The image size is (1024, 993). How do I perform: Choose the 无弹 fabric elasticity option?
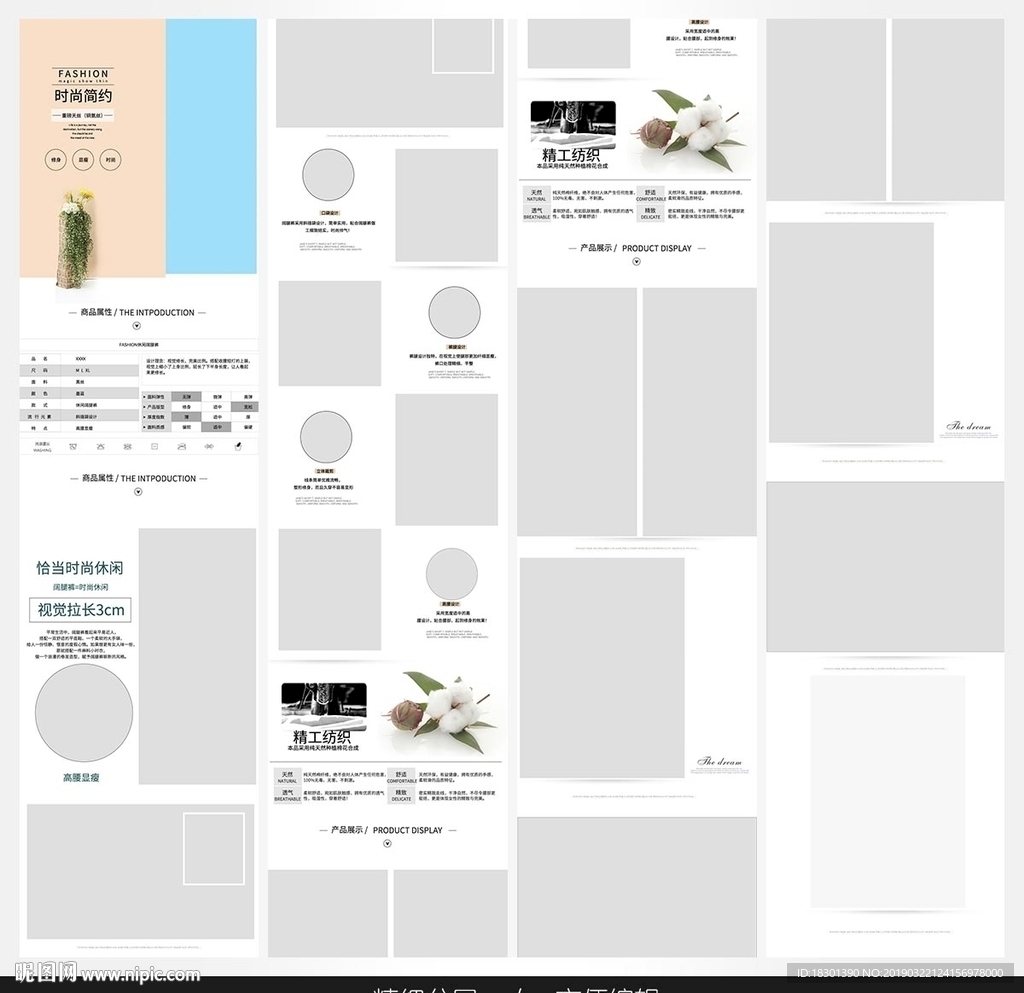click(186, 397)
